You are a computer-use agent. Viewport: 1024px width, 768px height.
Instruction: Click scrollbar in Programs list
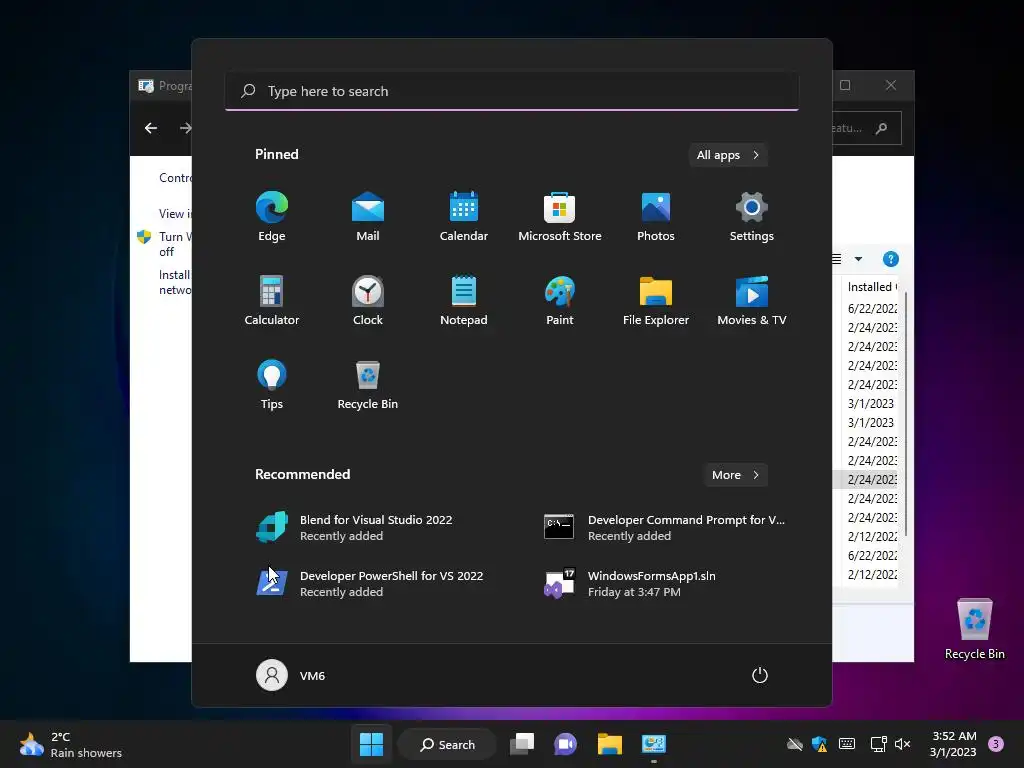coord(905,415)
